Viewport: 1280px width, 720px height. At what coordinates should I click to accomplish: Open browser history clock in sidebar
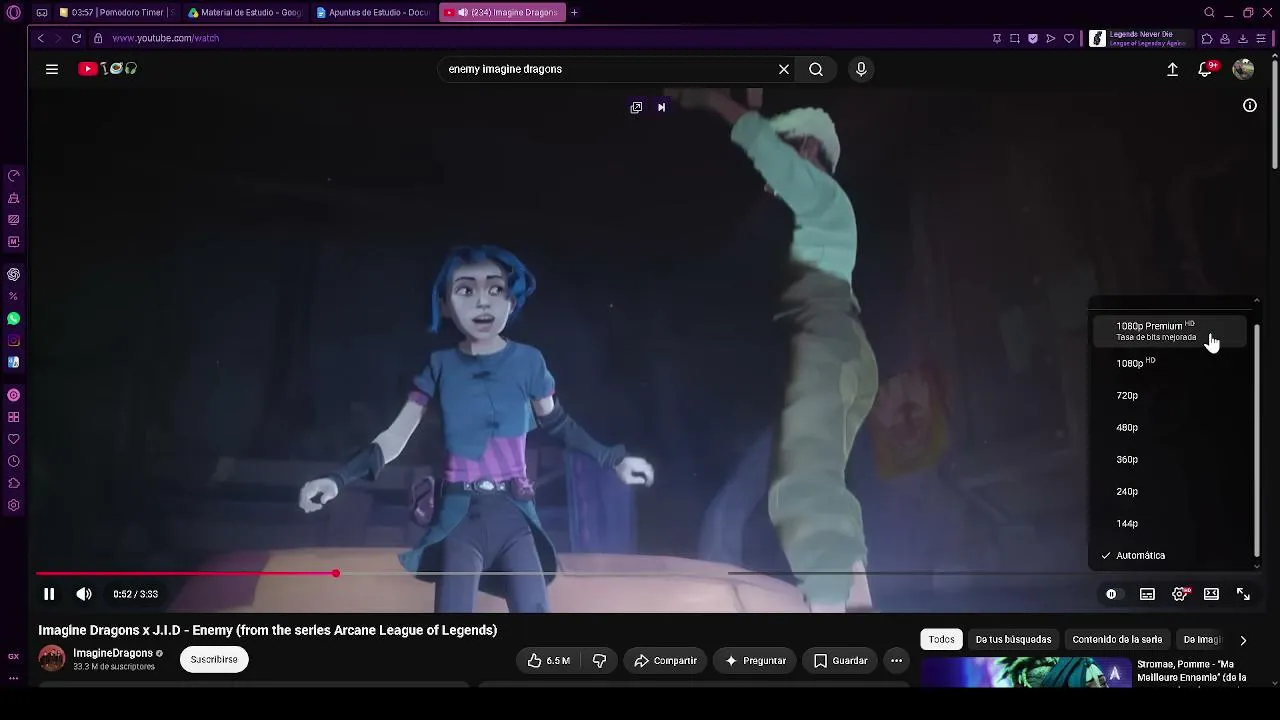pyautogui.click(x=13, y=461)
